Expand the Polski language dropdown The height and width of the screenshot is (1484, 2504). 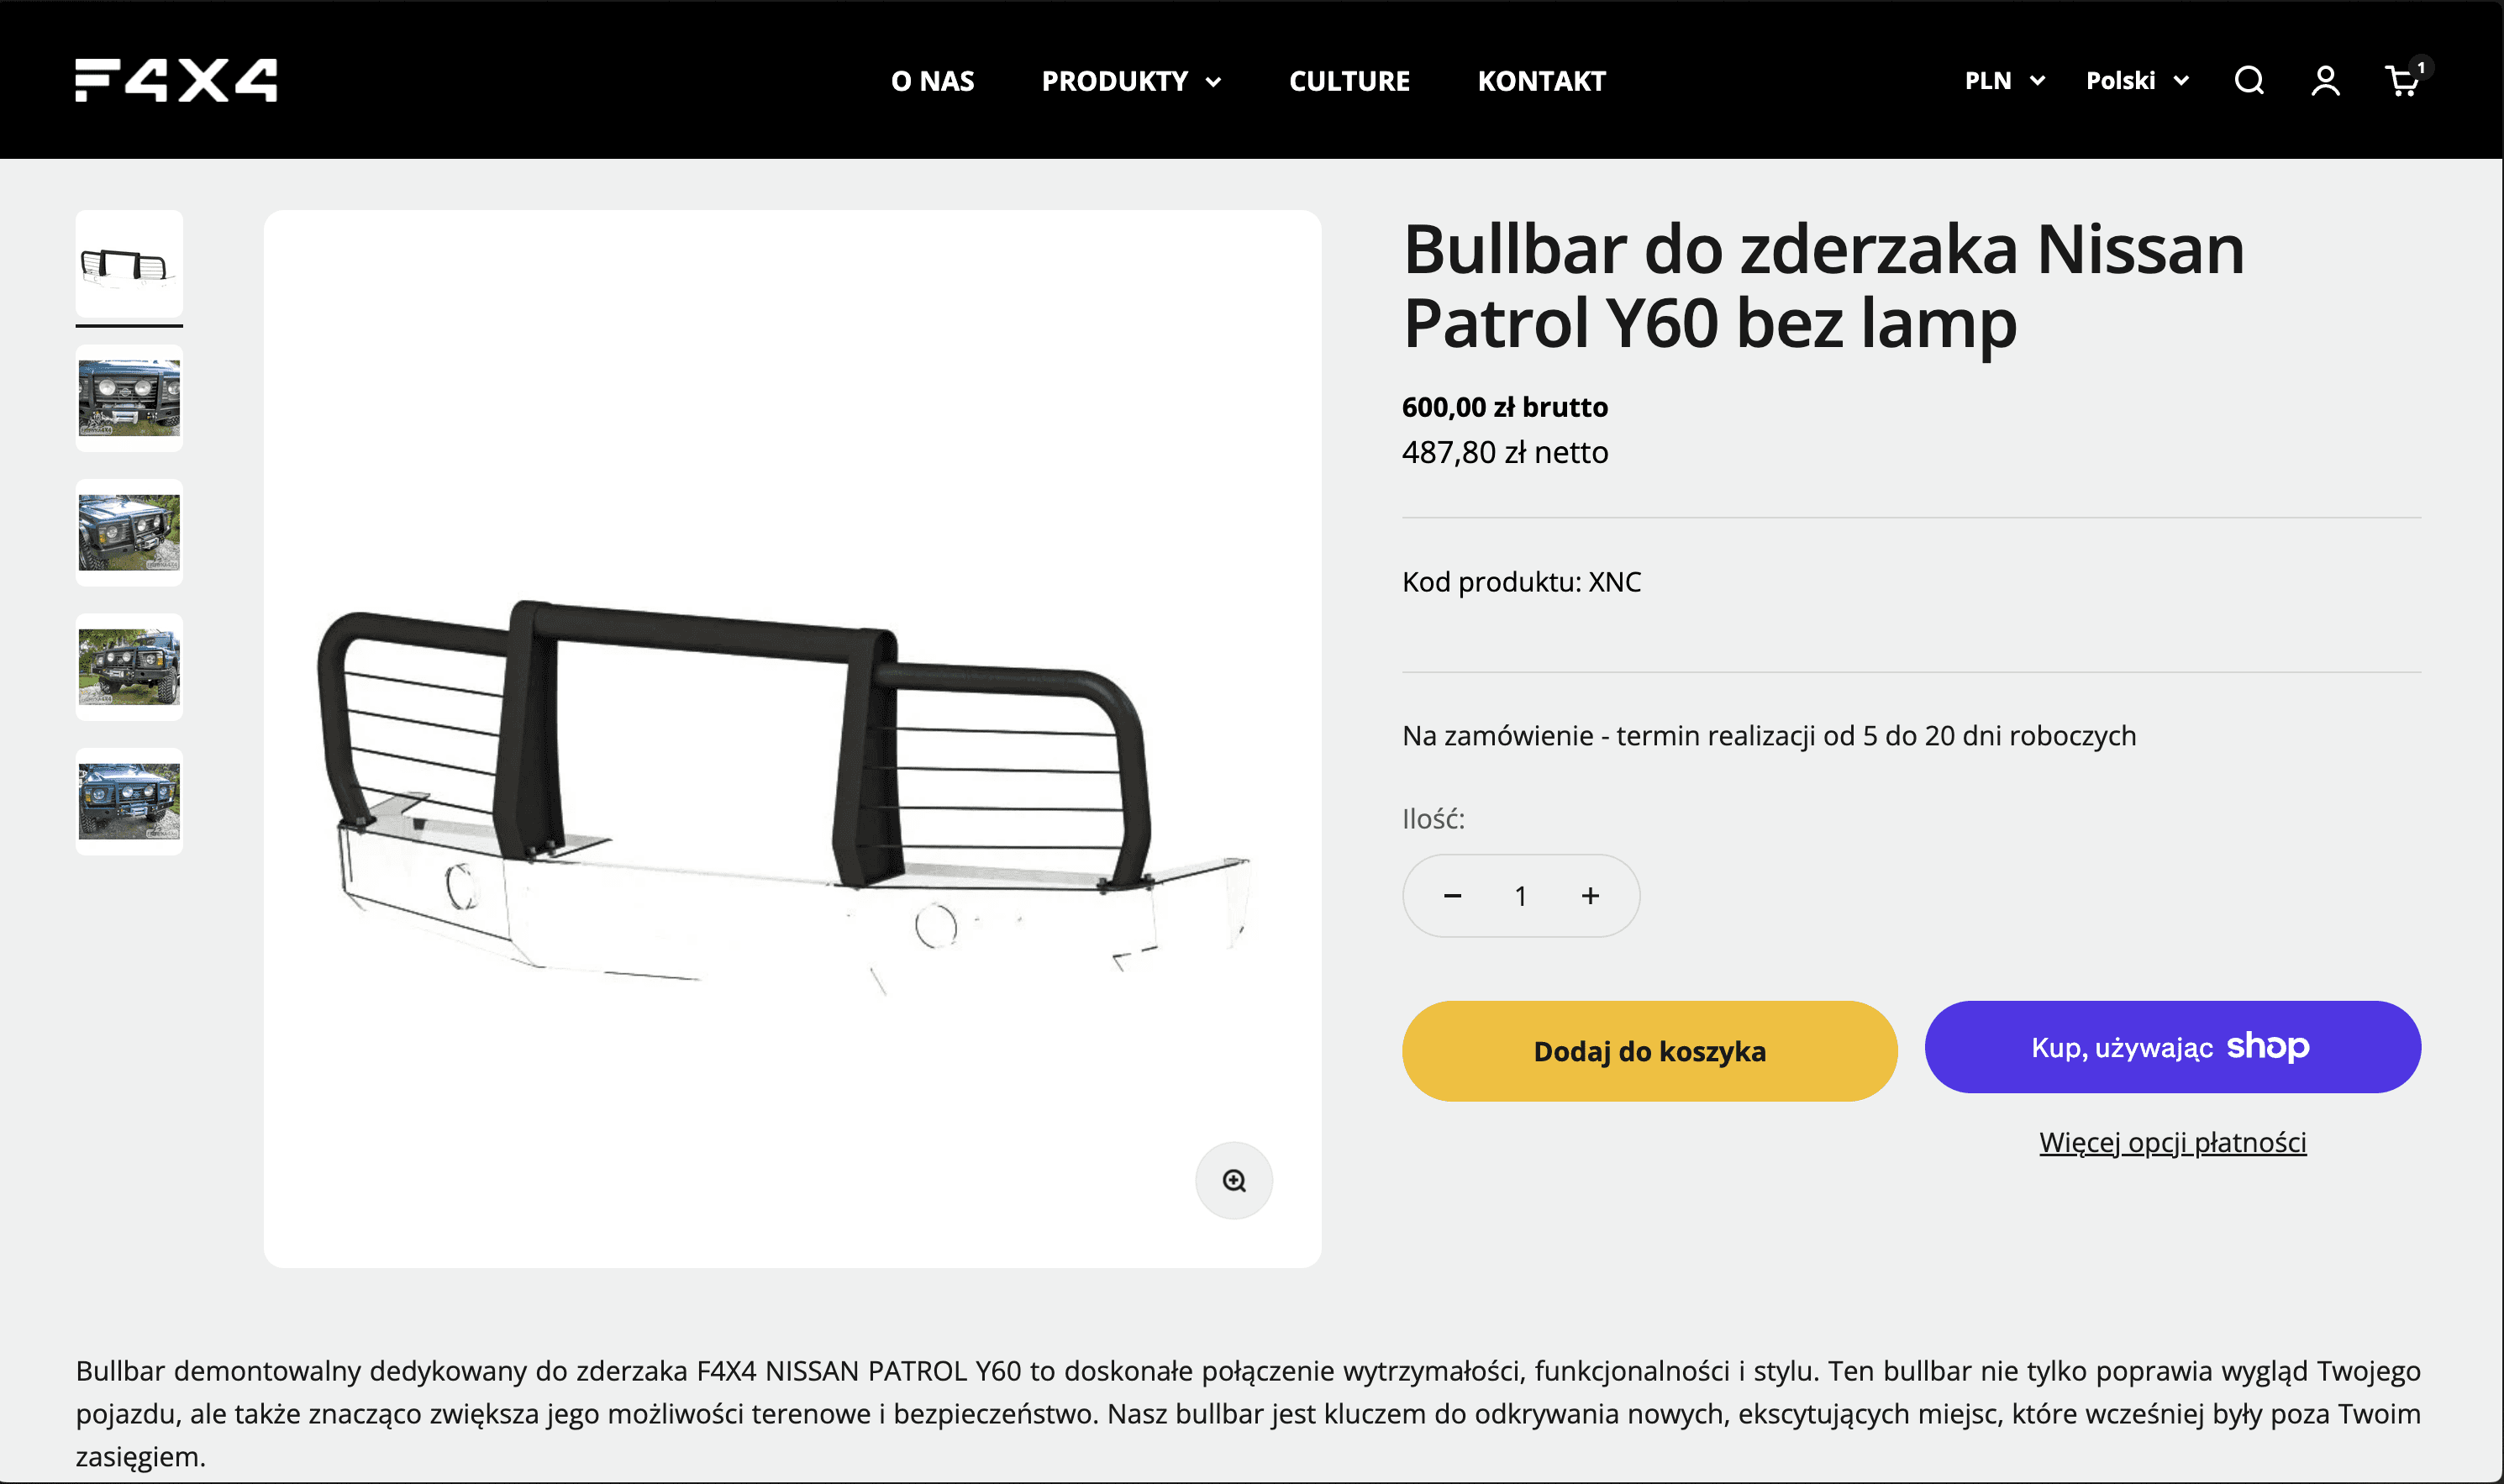tap(2137, 80)
